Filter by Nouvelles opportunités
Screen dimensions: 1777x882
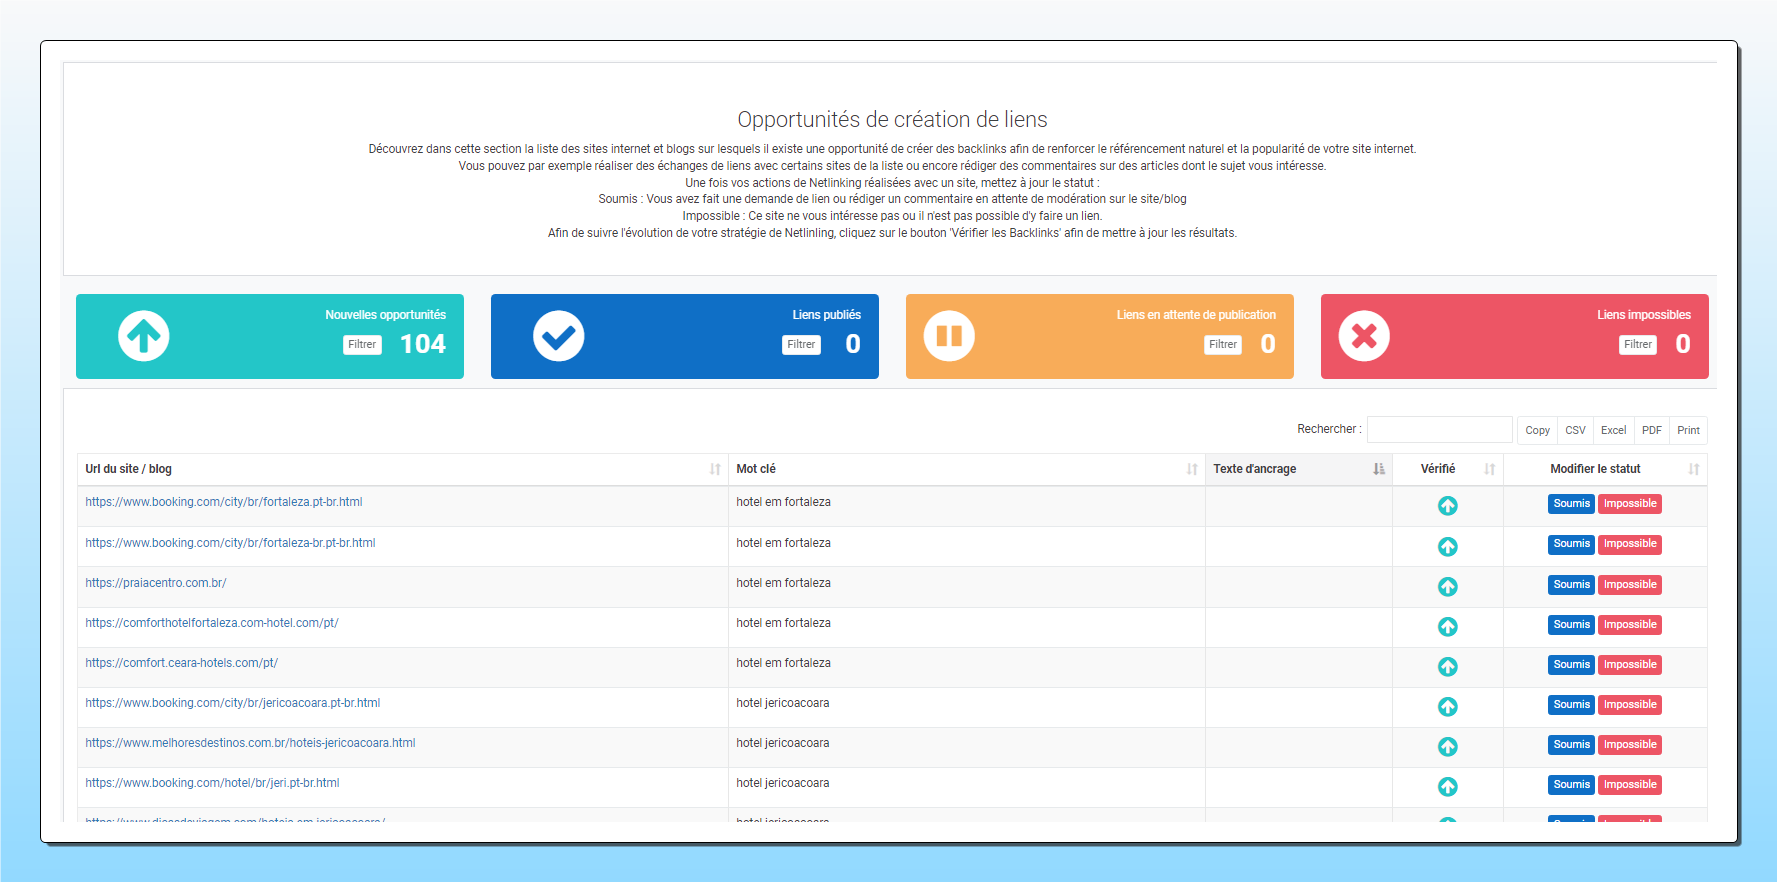pyautogui.click(x=362, y=345)
